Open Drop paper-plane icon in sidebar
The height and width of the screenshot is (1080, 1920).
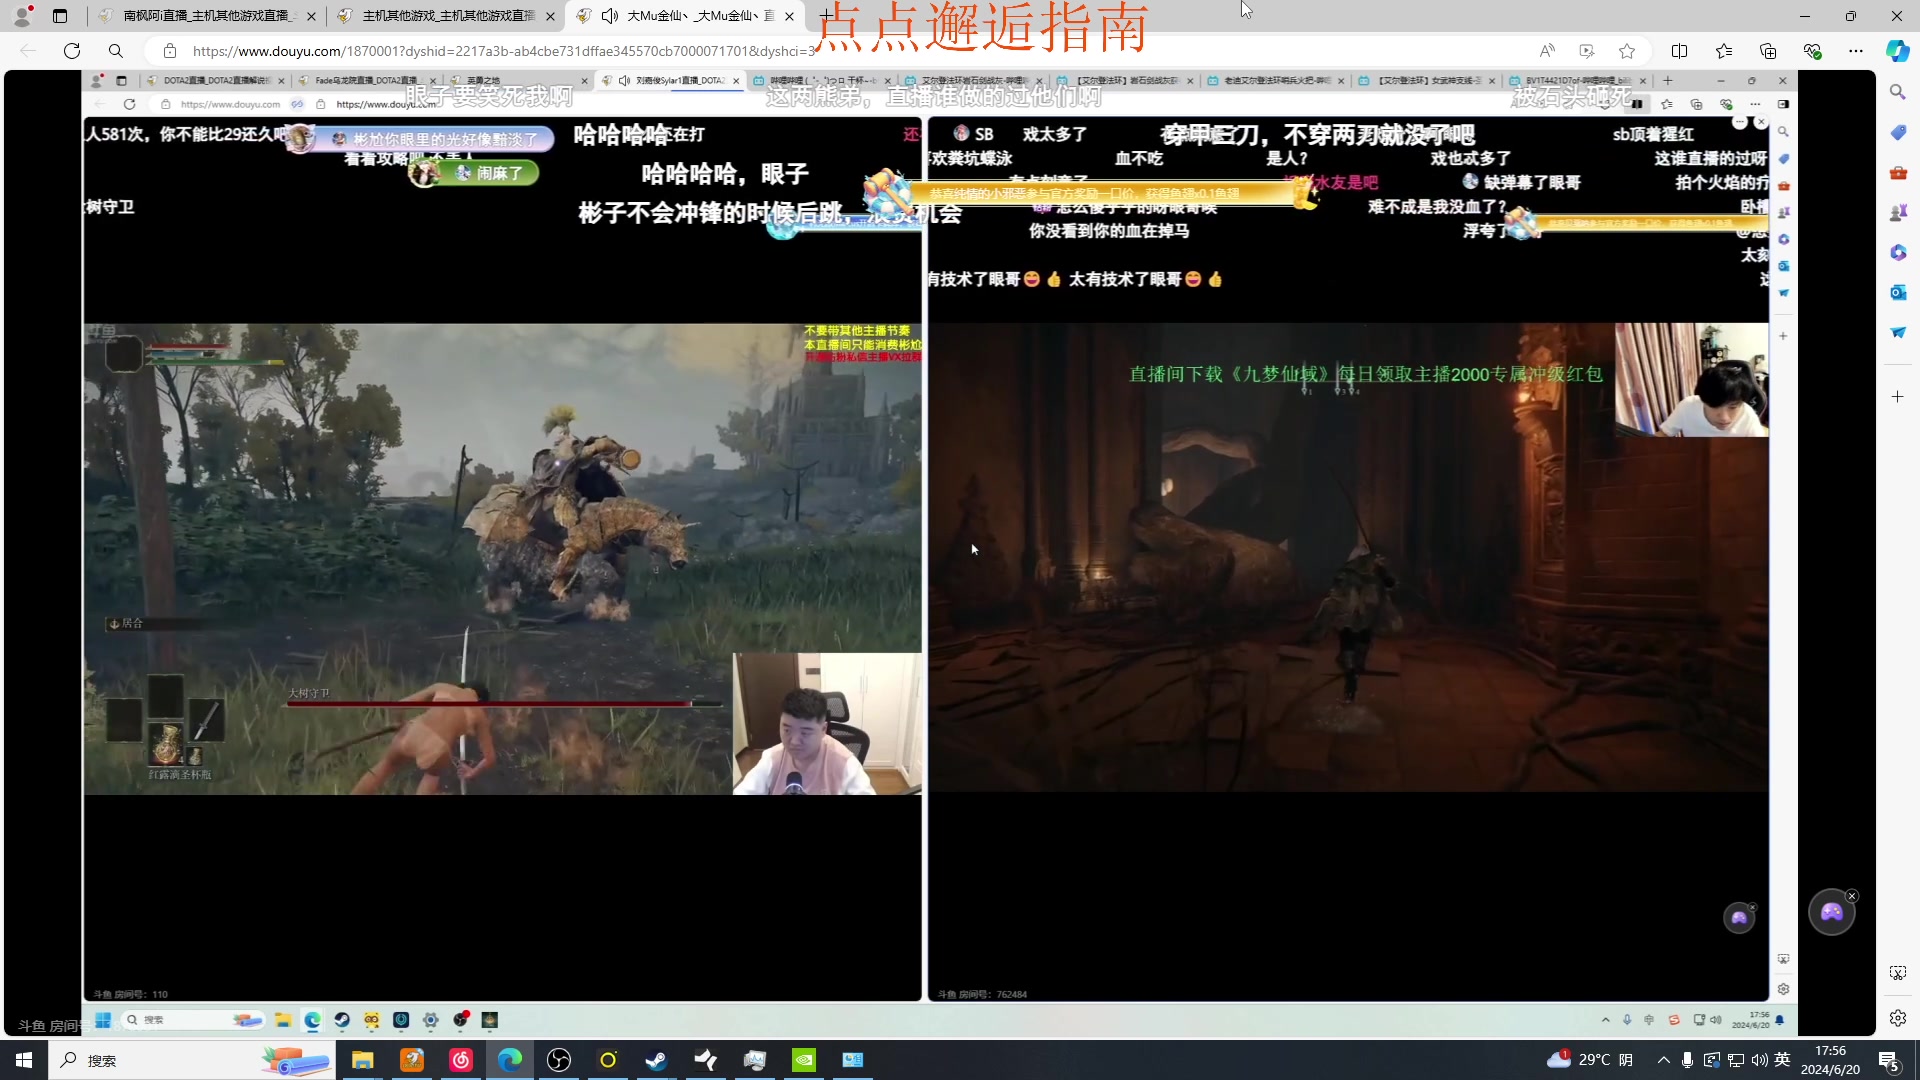[x=1898, y=332]
